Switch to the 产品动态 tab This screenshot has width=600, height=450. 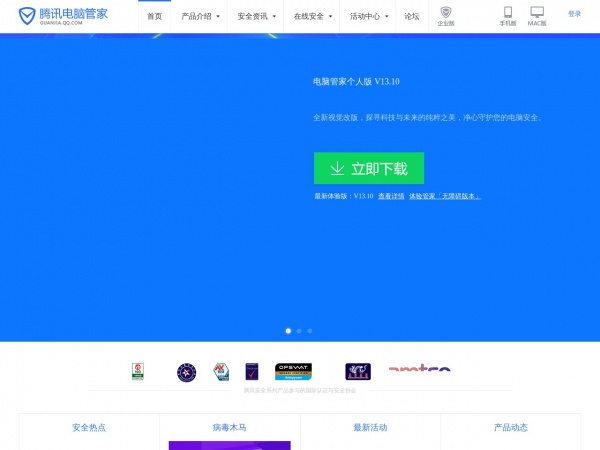click(x=511, y=427)
